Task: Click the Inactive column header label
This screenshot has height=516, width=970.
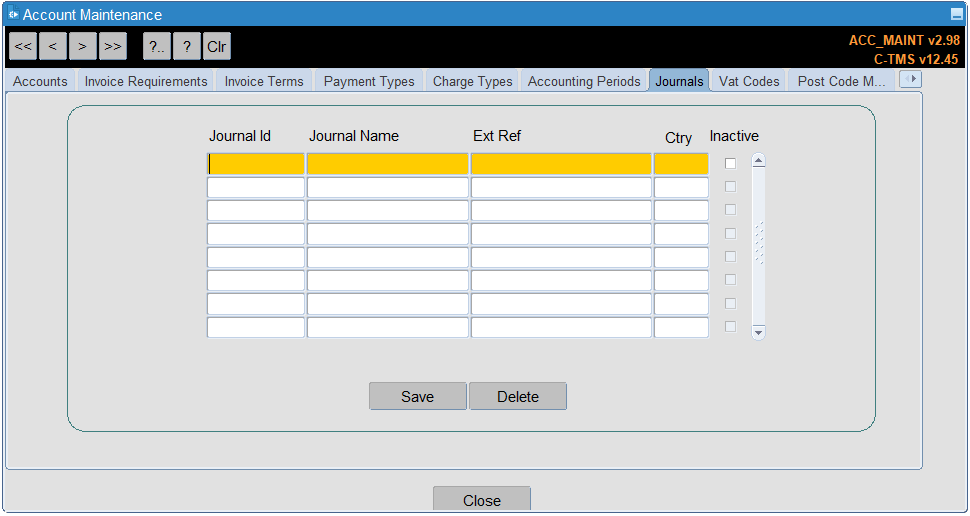Action: click(734, 136)
